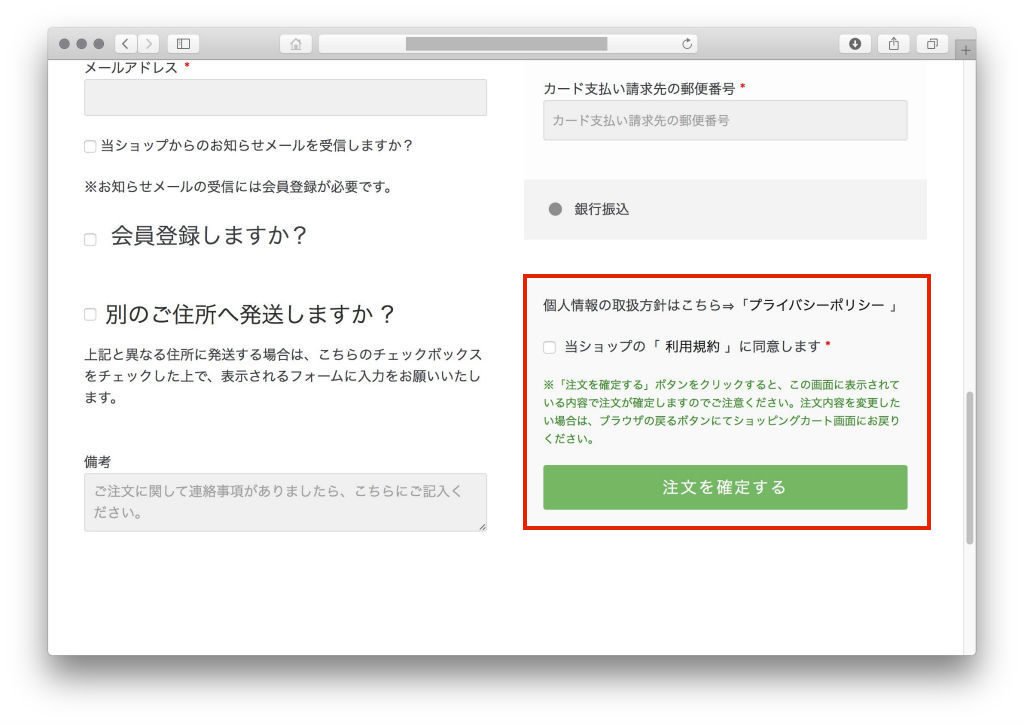The image size is (1024, 724).
Task: Open the 利用規約 terms link
Action: tap(692, 346)
